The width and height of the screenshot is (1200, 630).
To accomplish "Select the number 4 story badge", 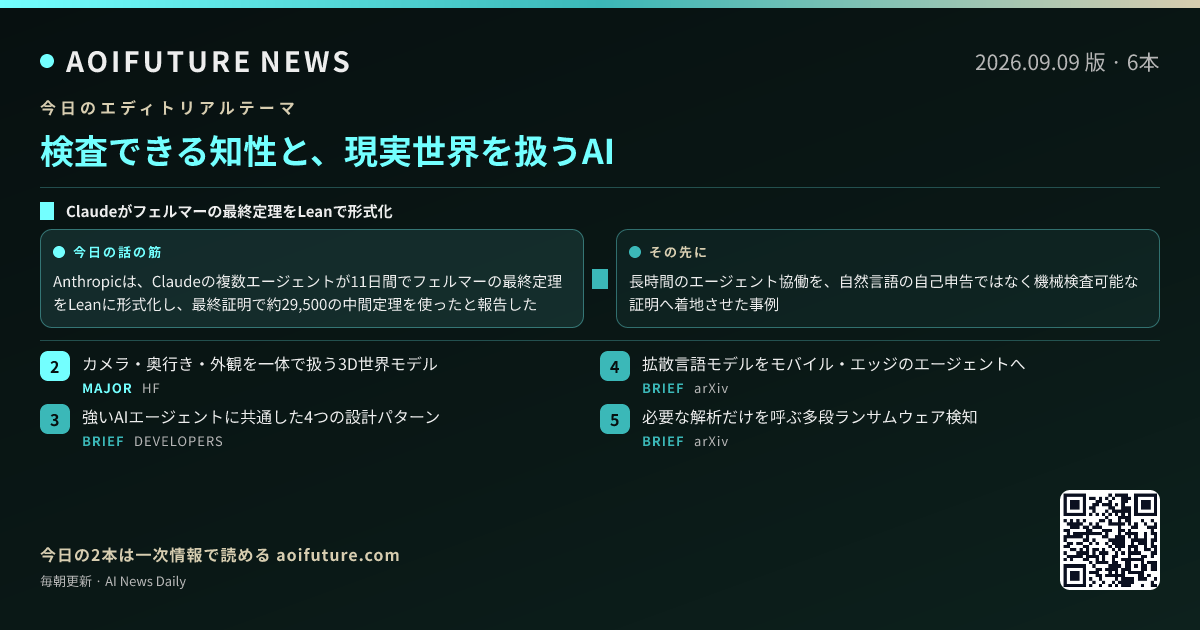I will 615,366.
